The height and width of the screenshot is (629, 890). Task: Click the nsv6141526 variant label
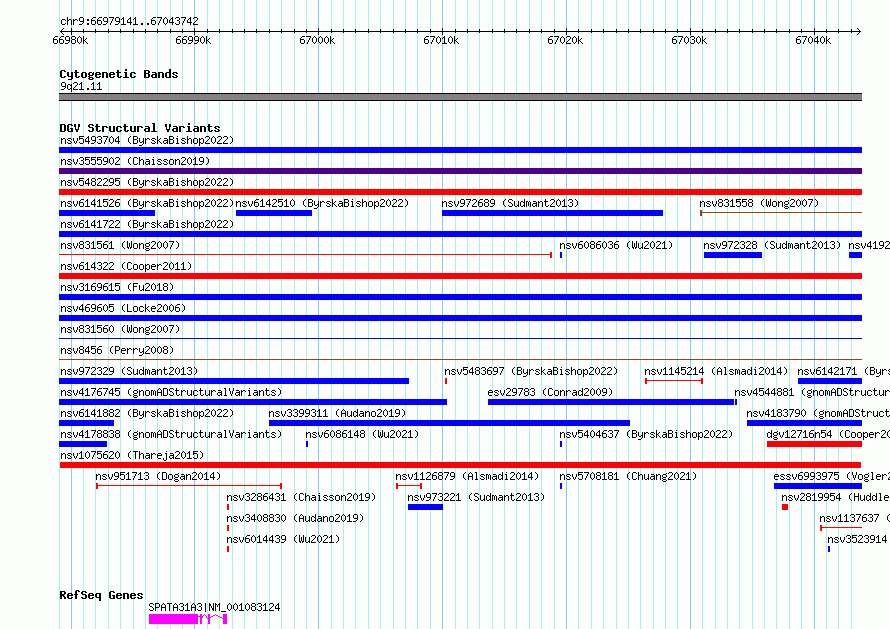click(147, 203)
